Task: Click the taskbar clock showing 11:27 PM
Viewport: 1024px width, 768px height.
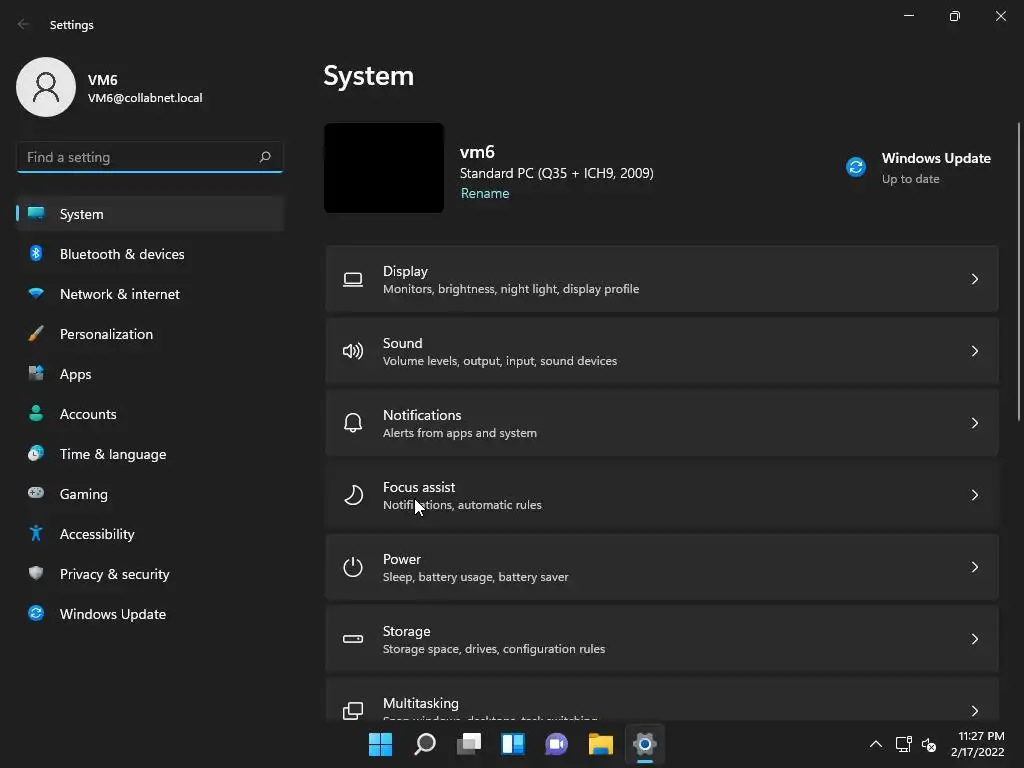Action: (x=977, y=744)
